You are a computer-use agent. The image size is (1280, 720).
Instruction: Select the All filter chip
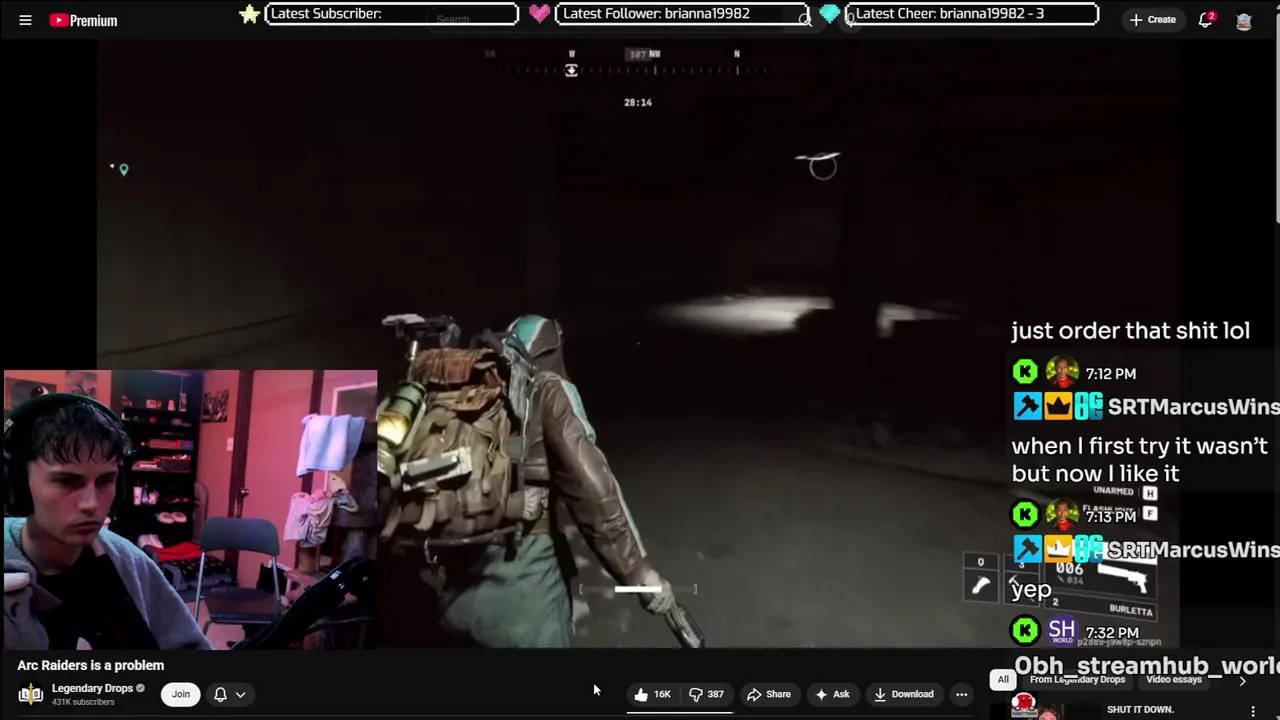tap(1003, 680)
